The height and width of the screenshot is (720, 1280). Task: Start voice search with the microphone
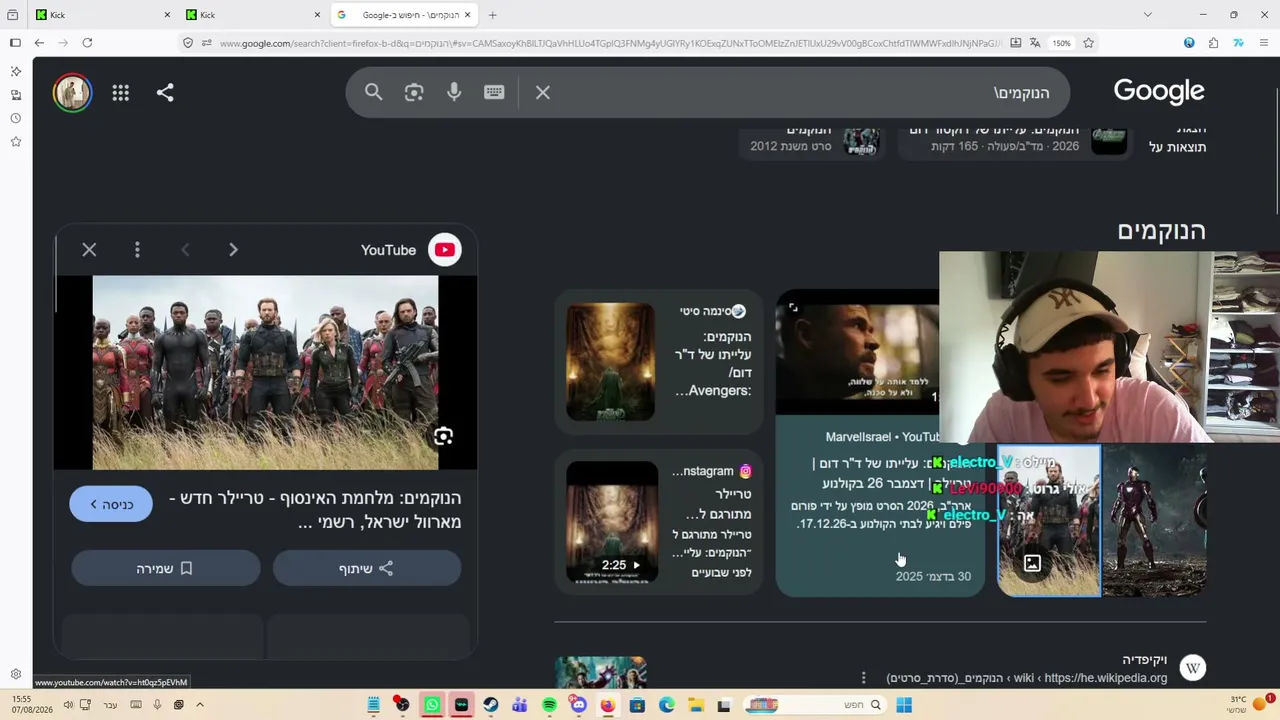[x=454, y=92]
